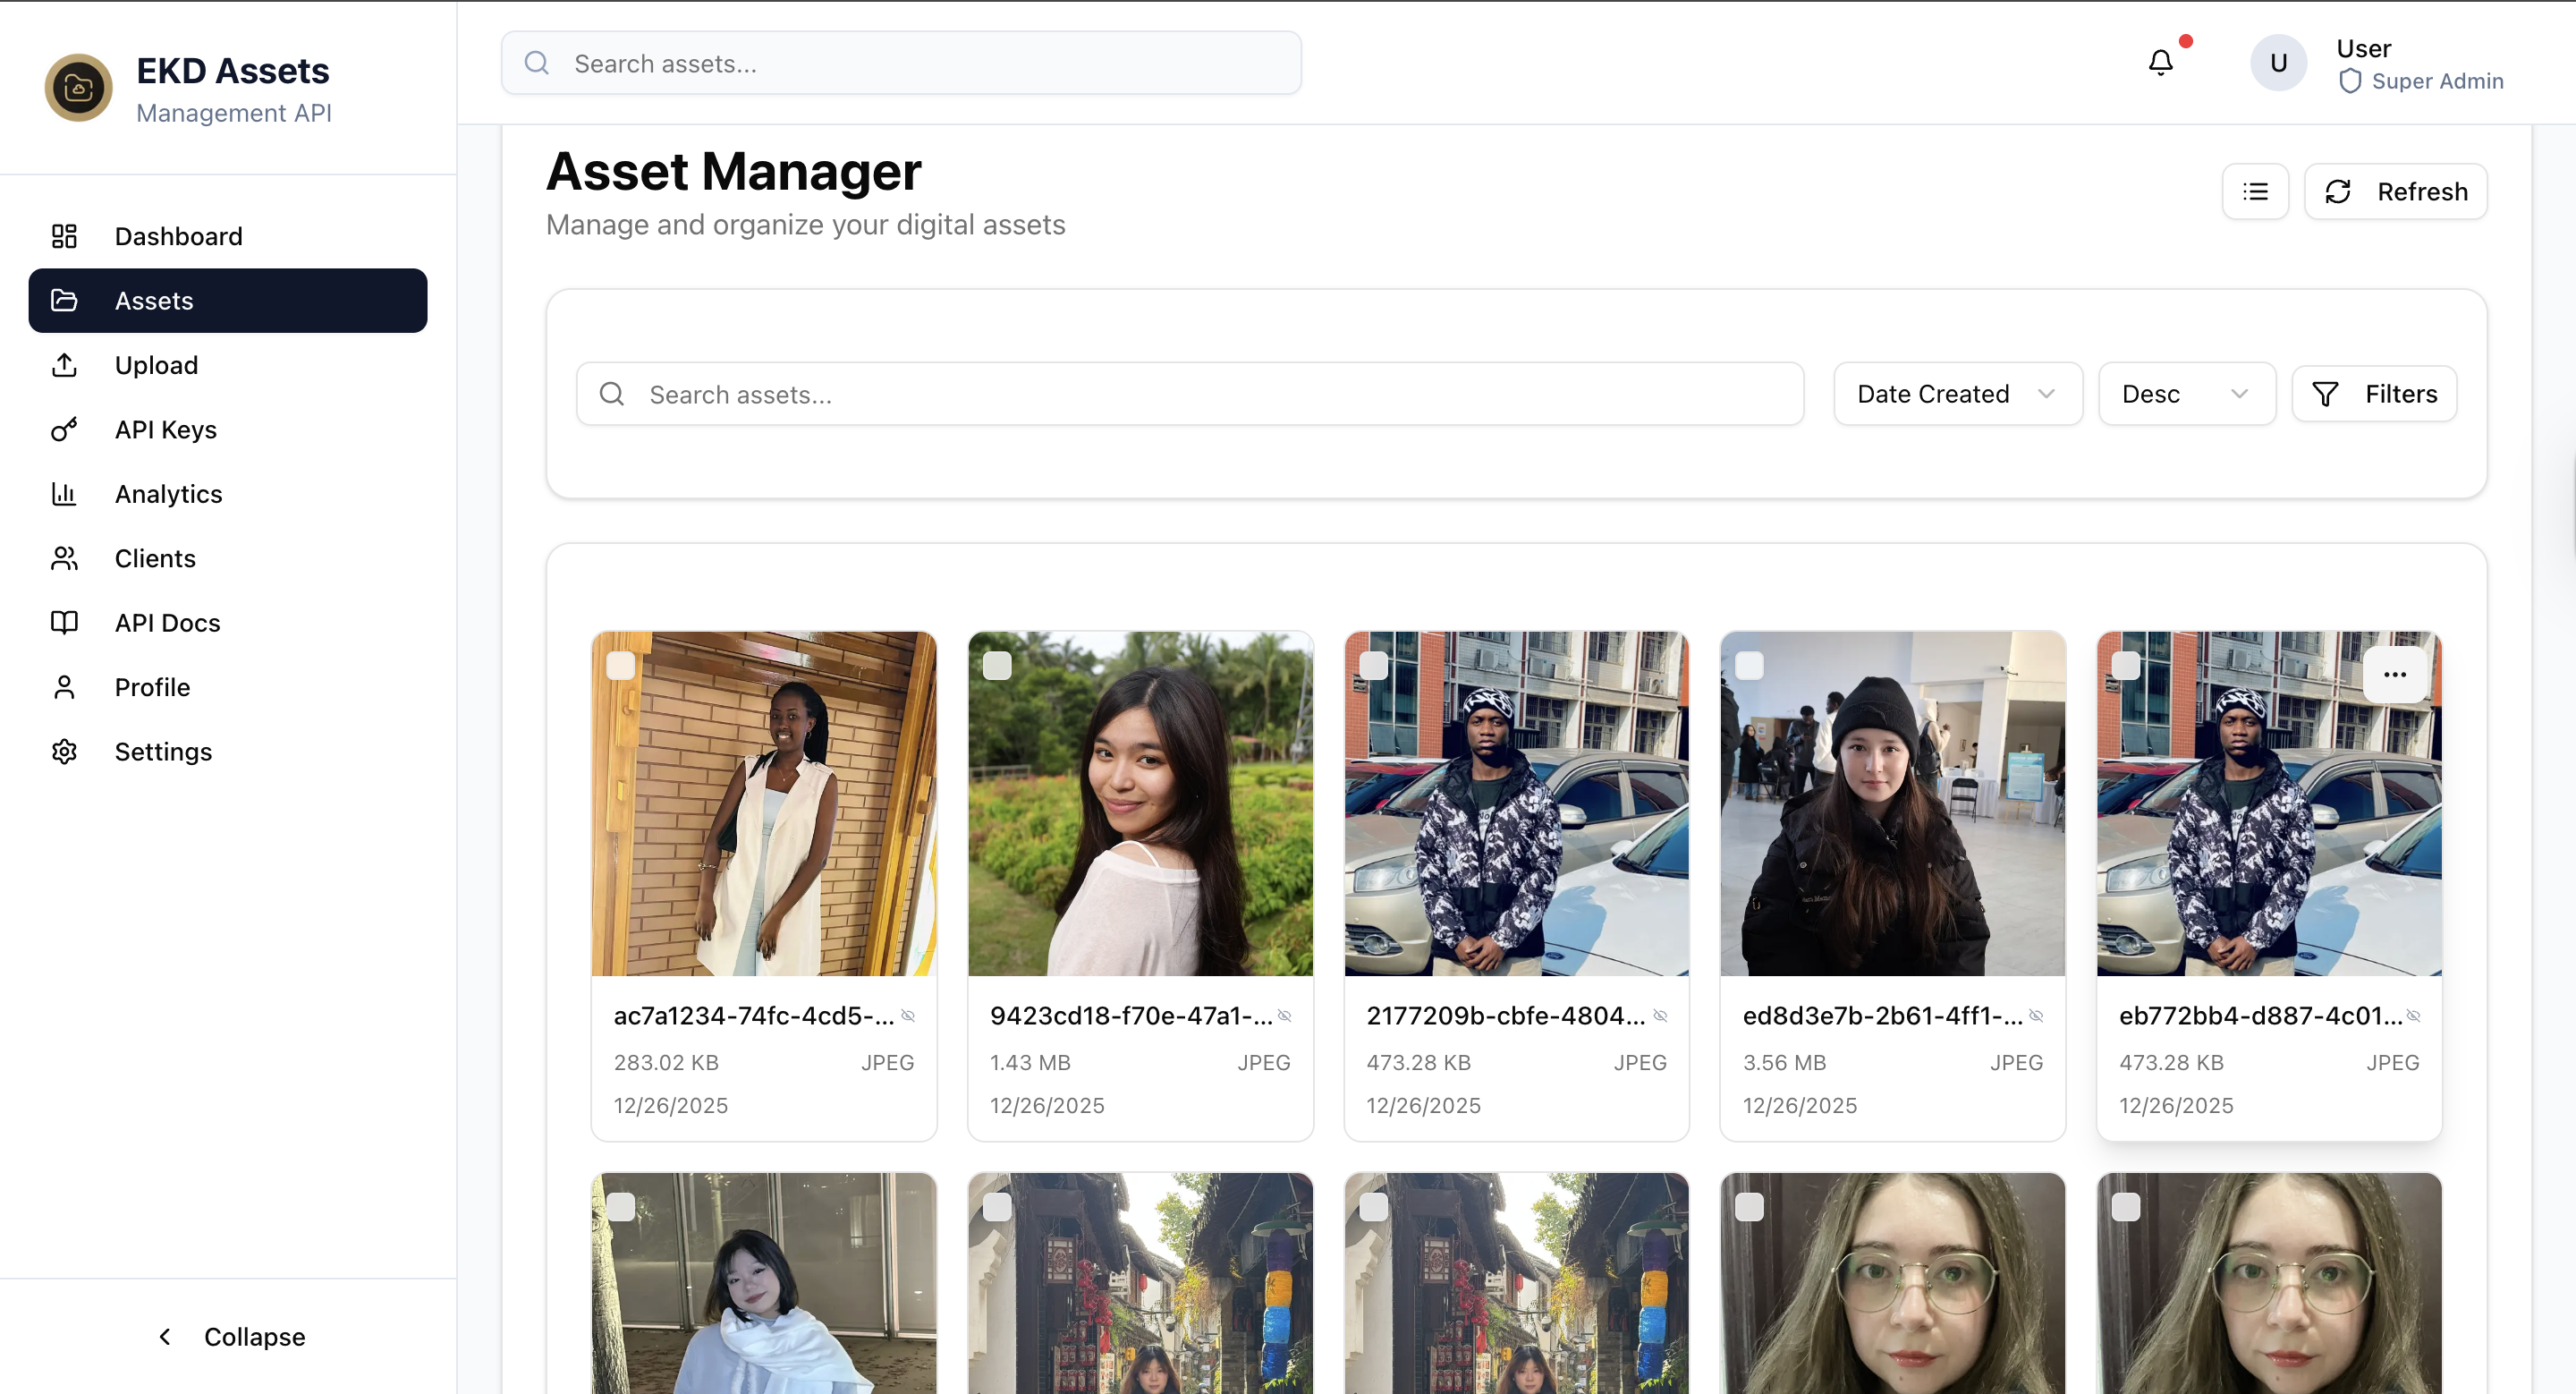2576x1394 pixels.
Task: Open the notifications bell
Action: tap(2160, 63)
